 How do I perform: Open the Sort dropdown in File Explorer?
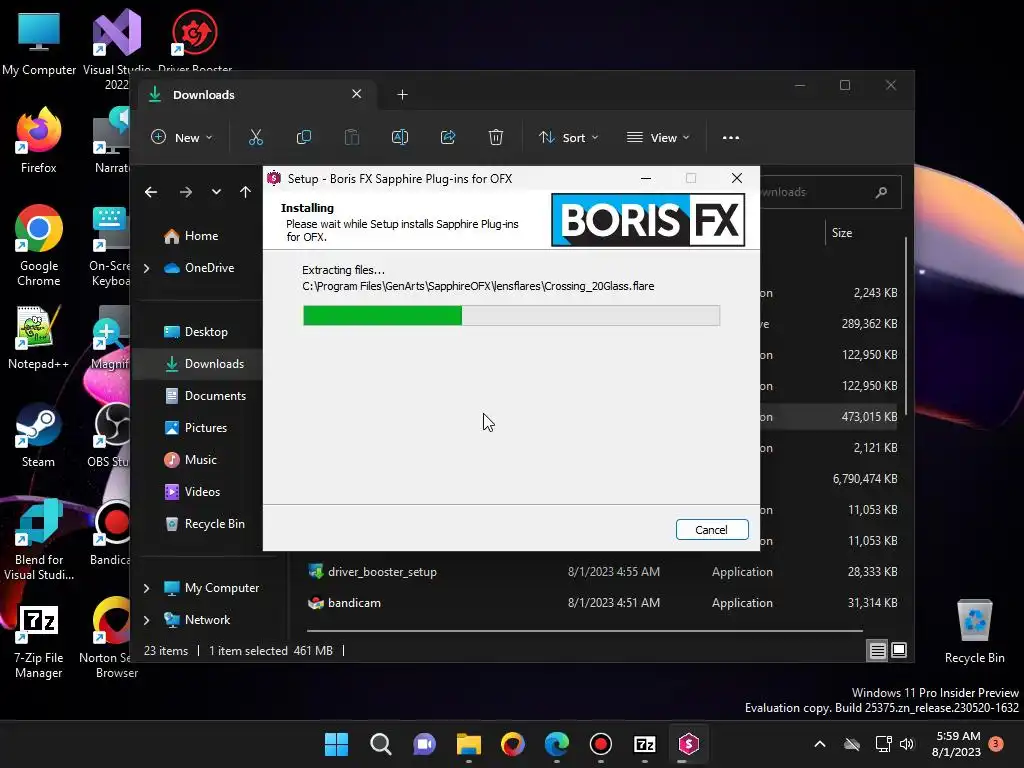pyautogui.click(x=568, y=137)
